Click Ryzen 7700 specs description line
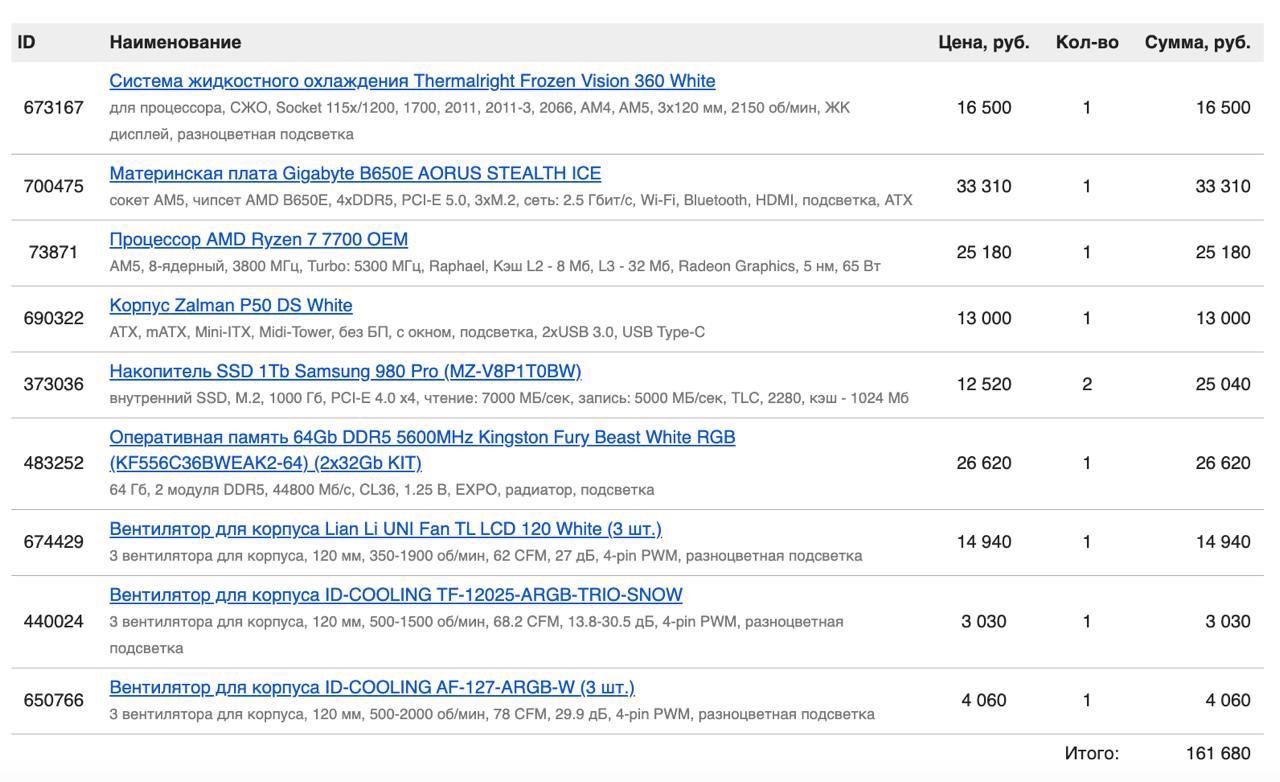 pos(495,266)
